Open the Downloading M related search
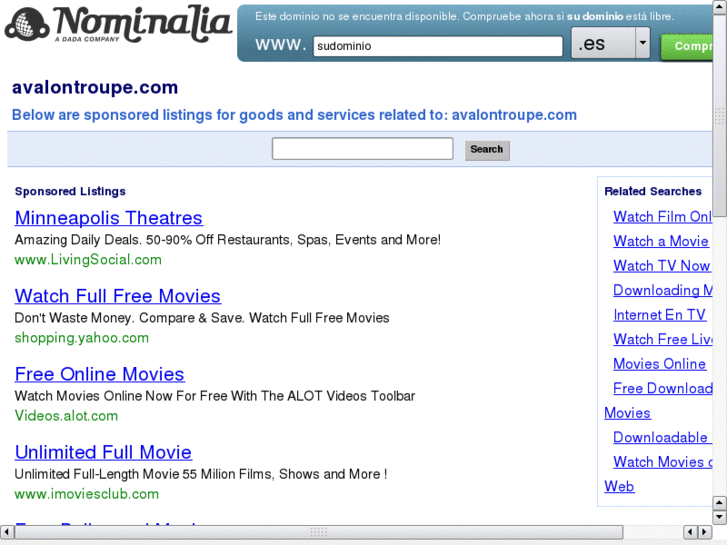 663,290
